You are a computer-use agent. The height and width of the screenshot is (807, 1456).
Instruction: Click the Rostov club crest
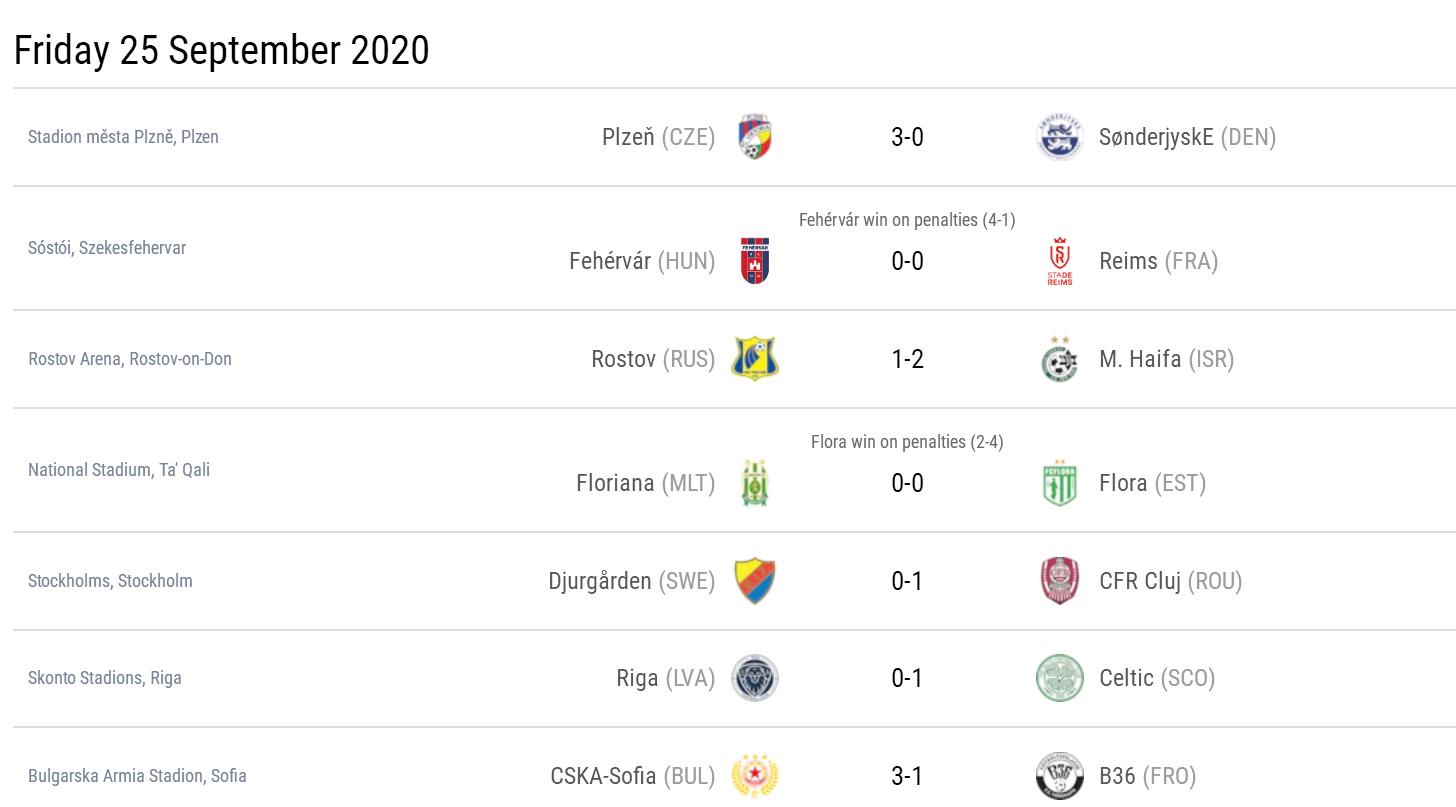coord(755,359)
